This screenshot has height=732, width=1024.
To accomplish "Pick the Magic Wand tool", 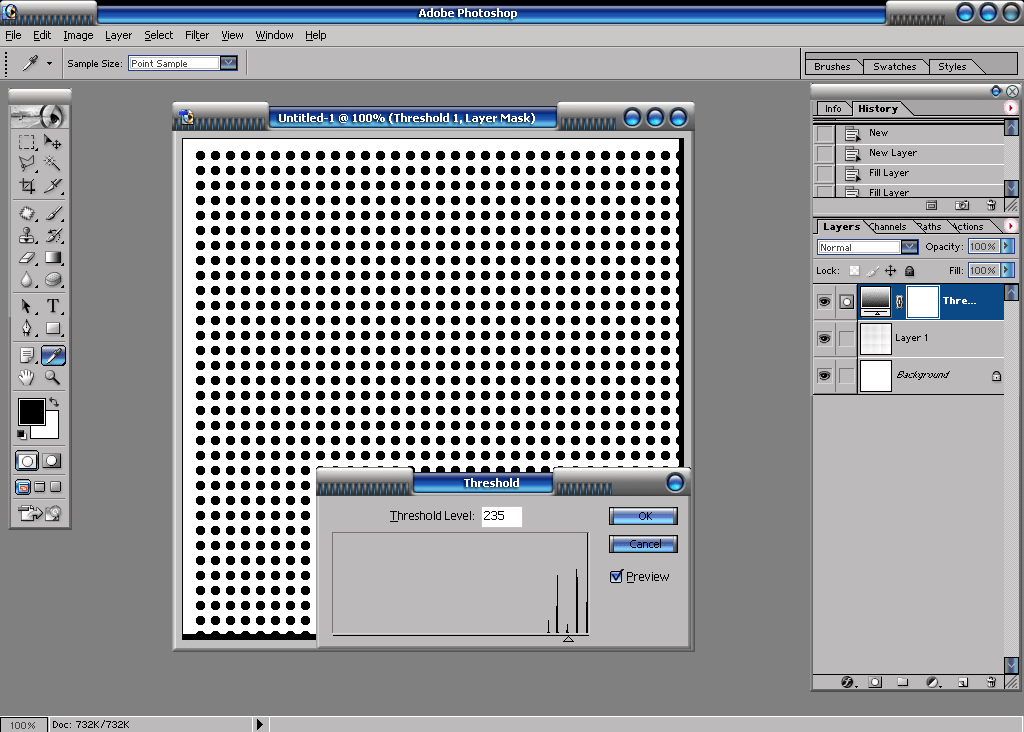I will (x=52, y=164).
